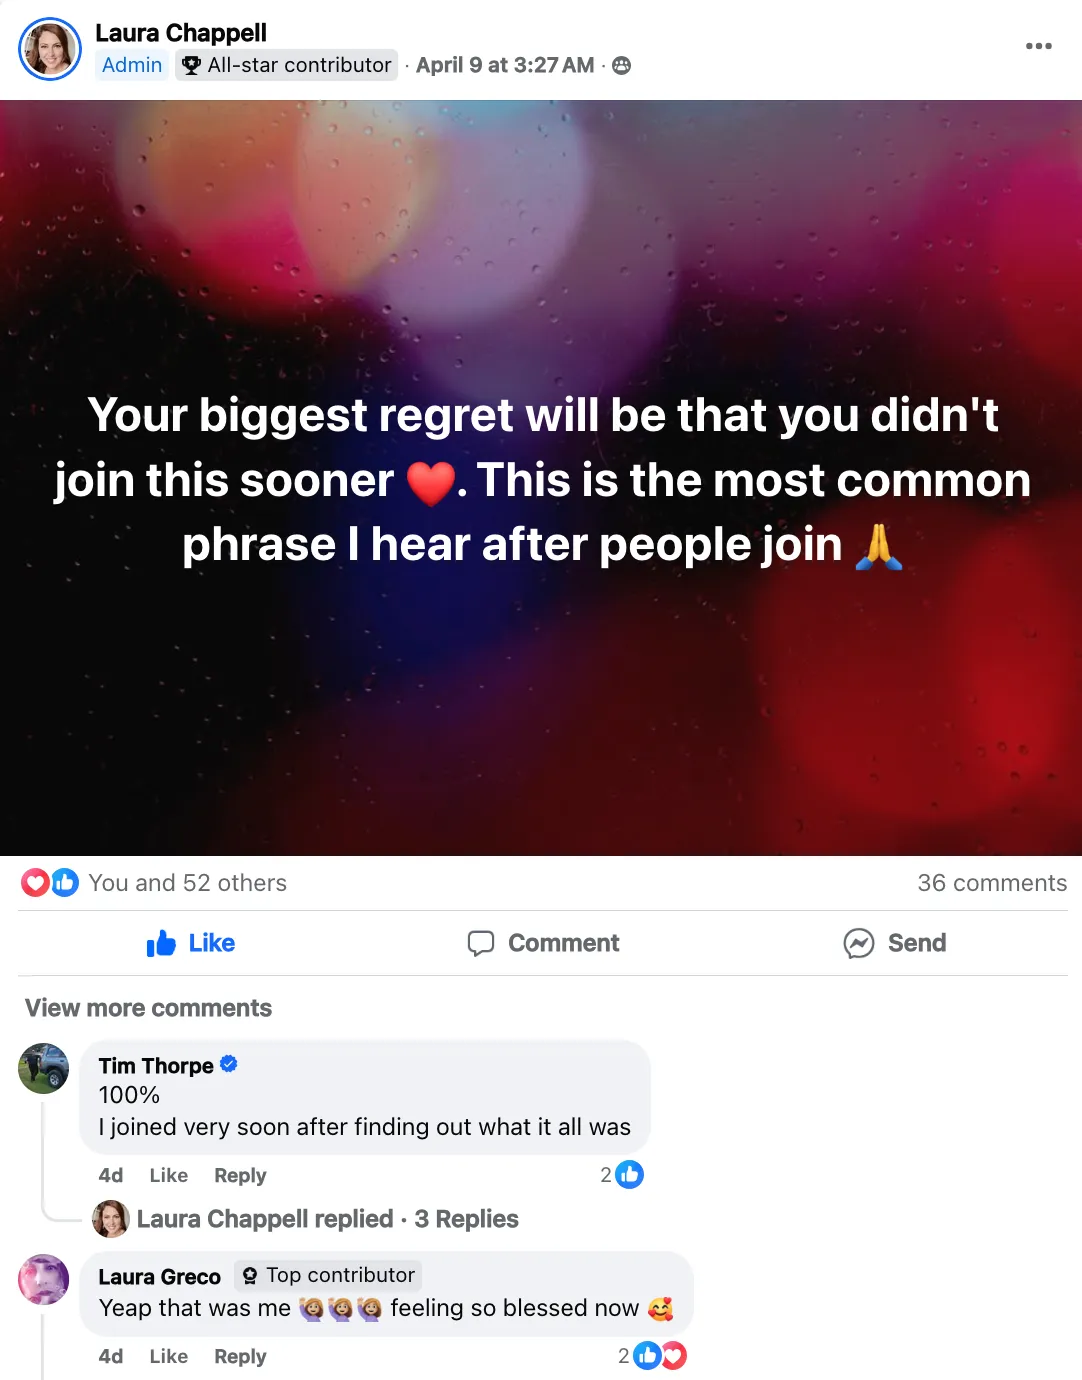This screenshot has width=1082, height=1380.
Task: Like Tim Thorpe's comment
Action: point(168,1175)
